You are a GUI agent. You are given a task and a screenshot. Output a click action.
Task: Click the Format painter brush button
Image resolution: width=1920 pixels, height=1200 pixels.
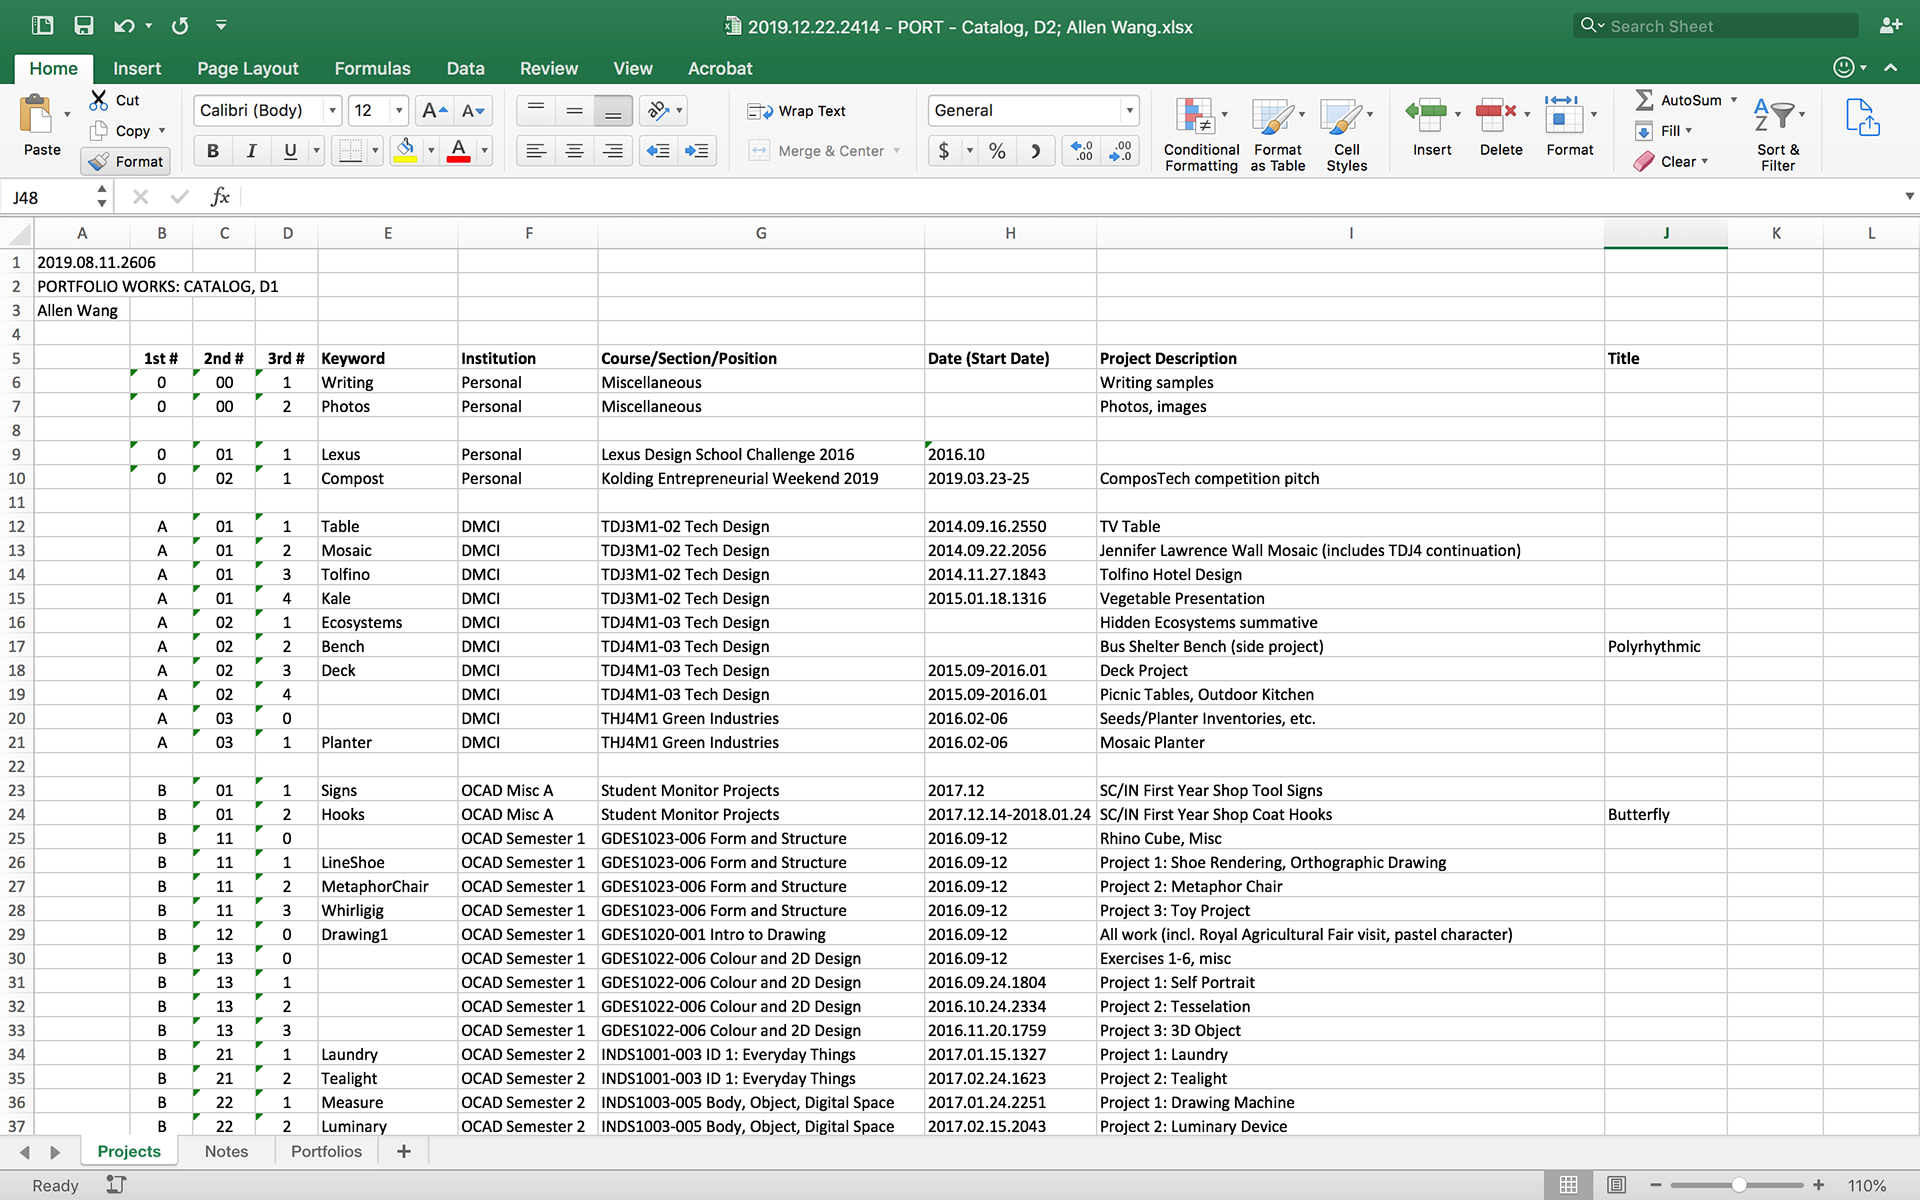[126, 161]
